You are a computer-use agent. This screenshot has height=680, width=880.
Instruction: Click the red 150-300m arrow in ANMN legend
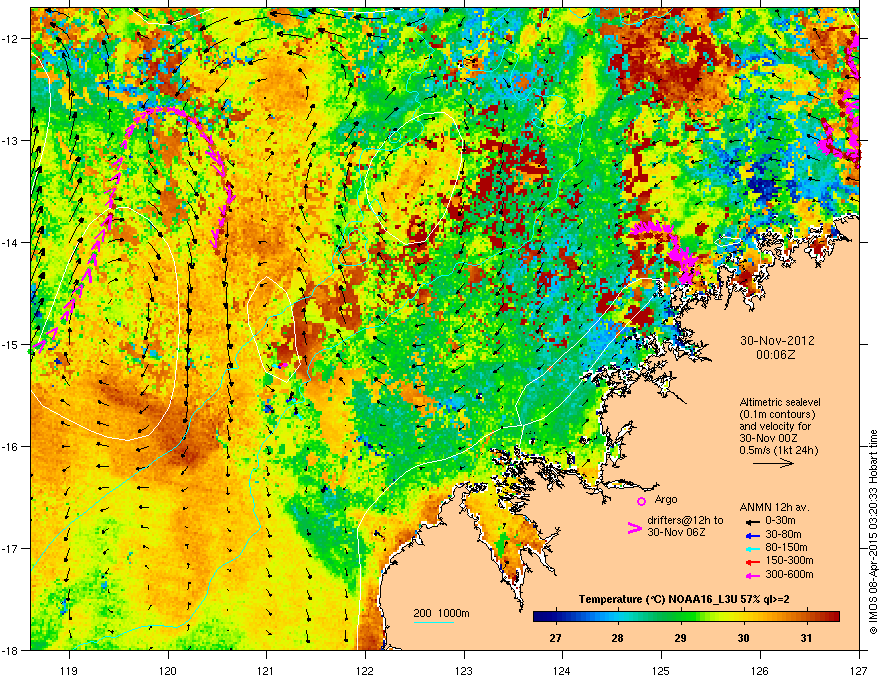753,562
